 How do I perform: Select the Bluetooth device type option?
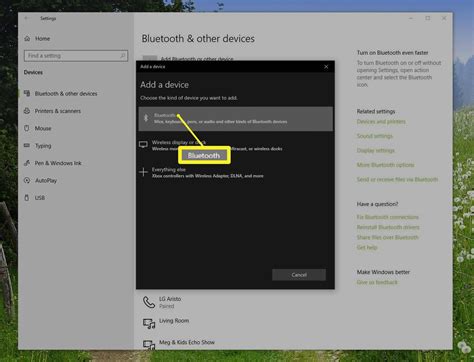click(x=236, y=119)
